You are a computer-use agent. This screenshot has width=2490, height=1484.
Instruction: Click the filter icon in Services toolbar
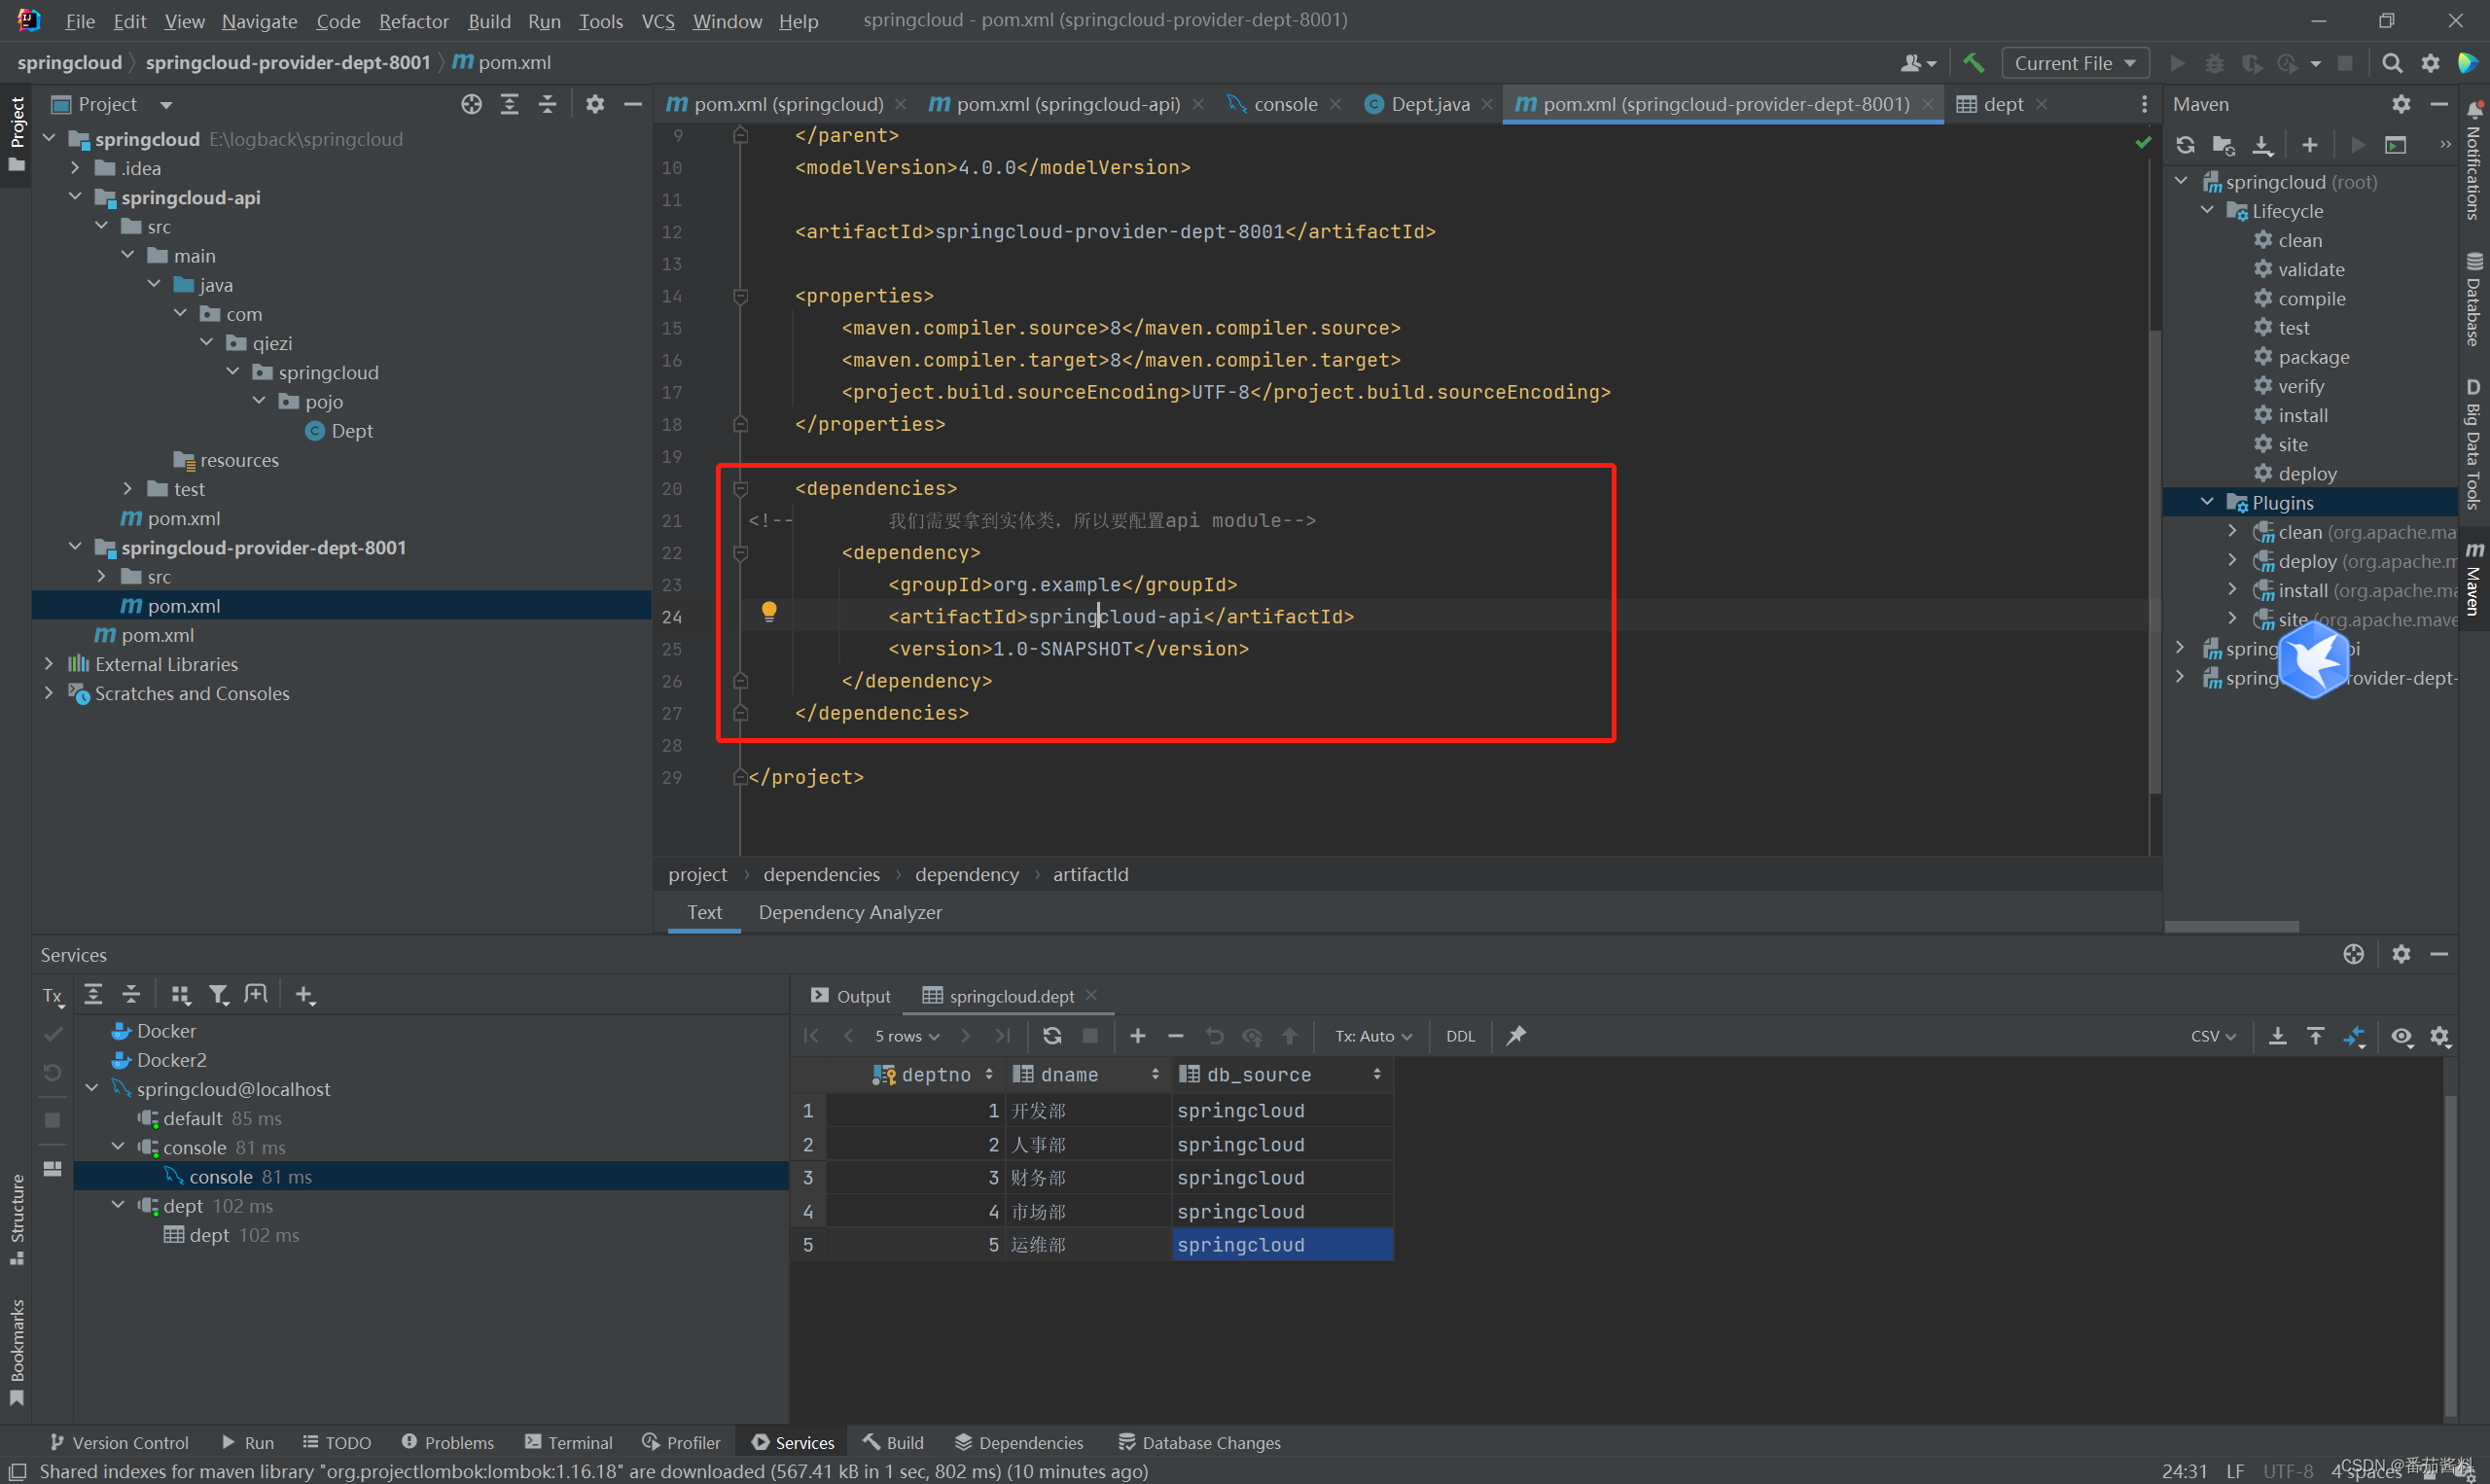(218, 994)
